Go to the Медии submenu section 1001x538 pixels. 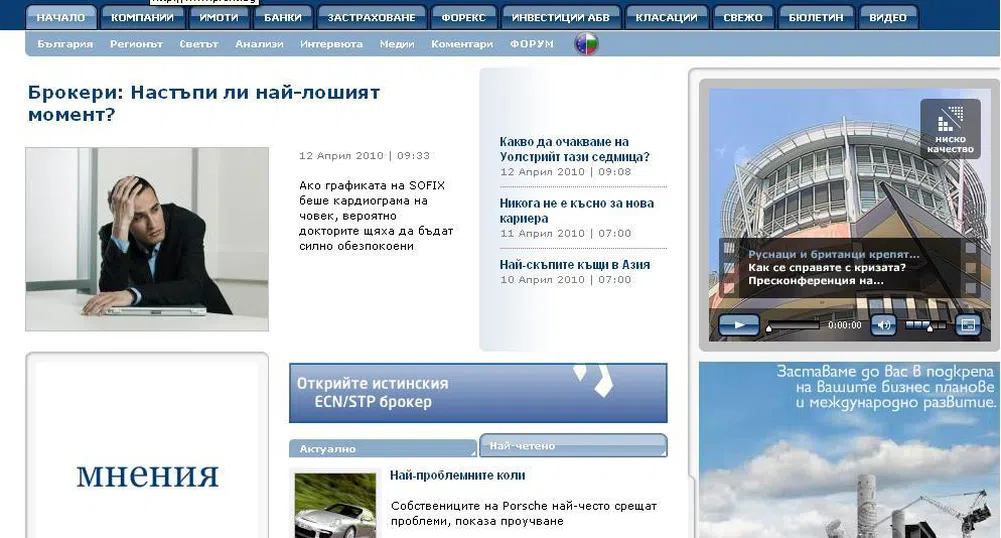(x=397, y=44)
